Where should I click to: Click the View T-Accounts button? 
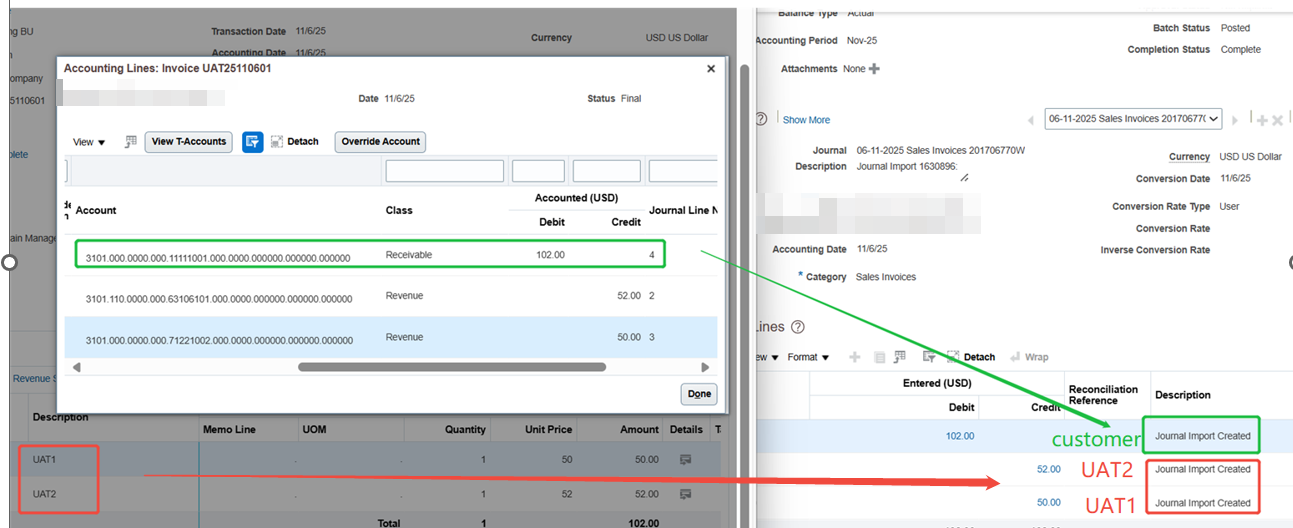tap(189, 142)
